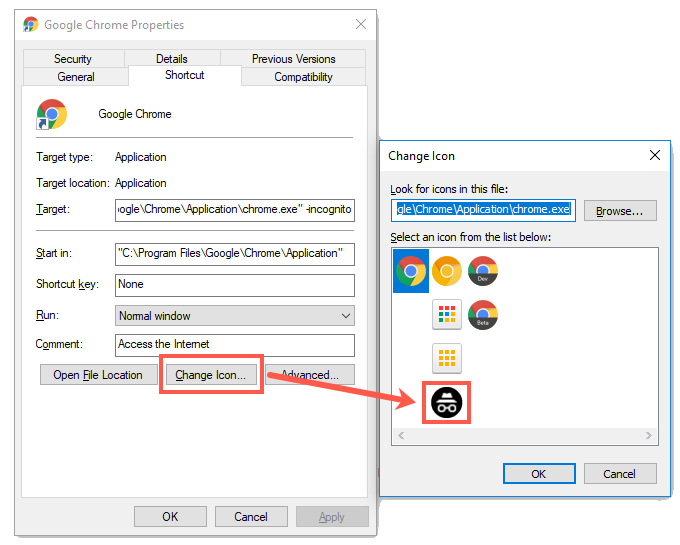Select the standard Chrome icon in list
The width and height of the screenshot is (680, 545).
[x=411, y=271]
